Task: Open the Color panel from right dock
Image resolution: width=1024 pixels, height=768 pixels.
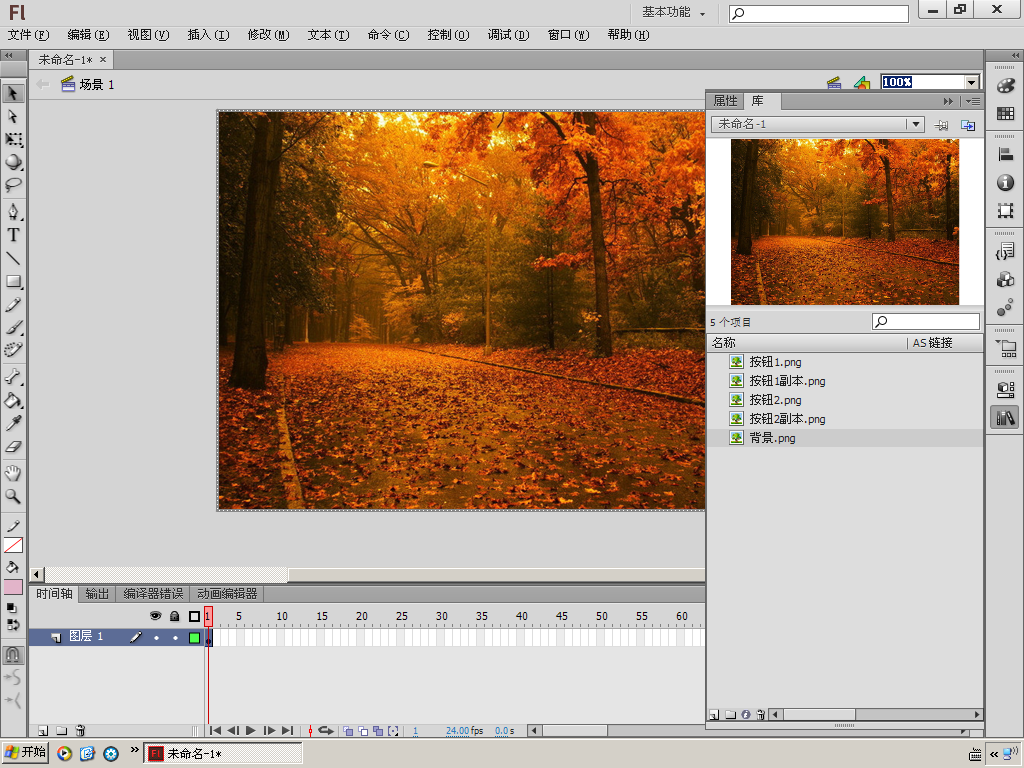Action: (1005, 86)
